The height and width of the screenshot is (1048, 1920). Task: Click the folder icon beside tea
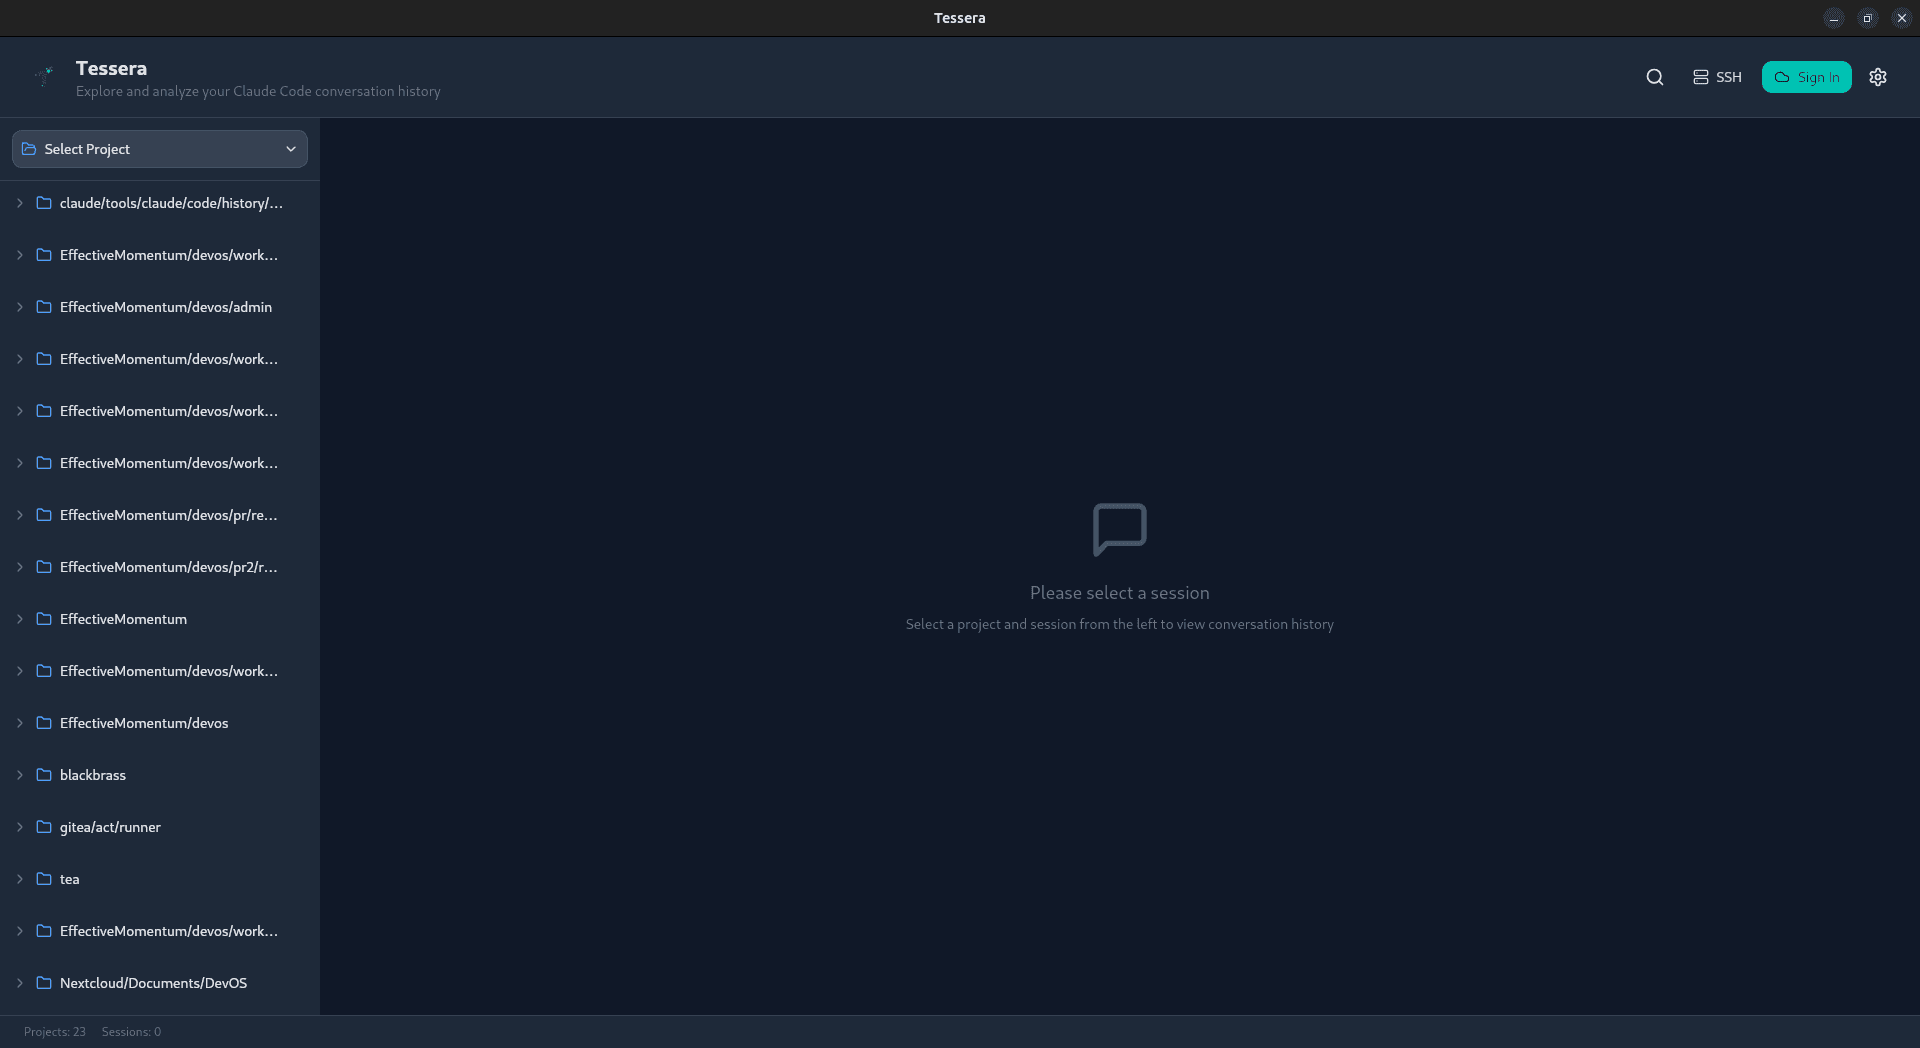coord(44,879)
